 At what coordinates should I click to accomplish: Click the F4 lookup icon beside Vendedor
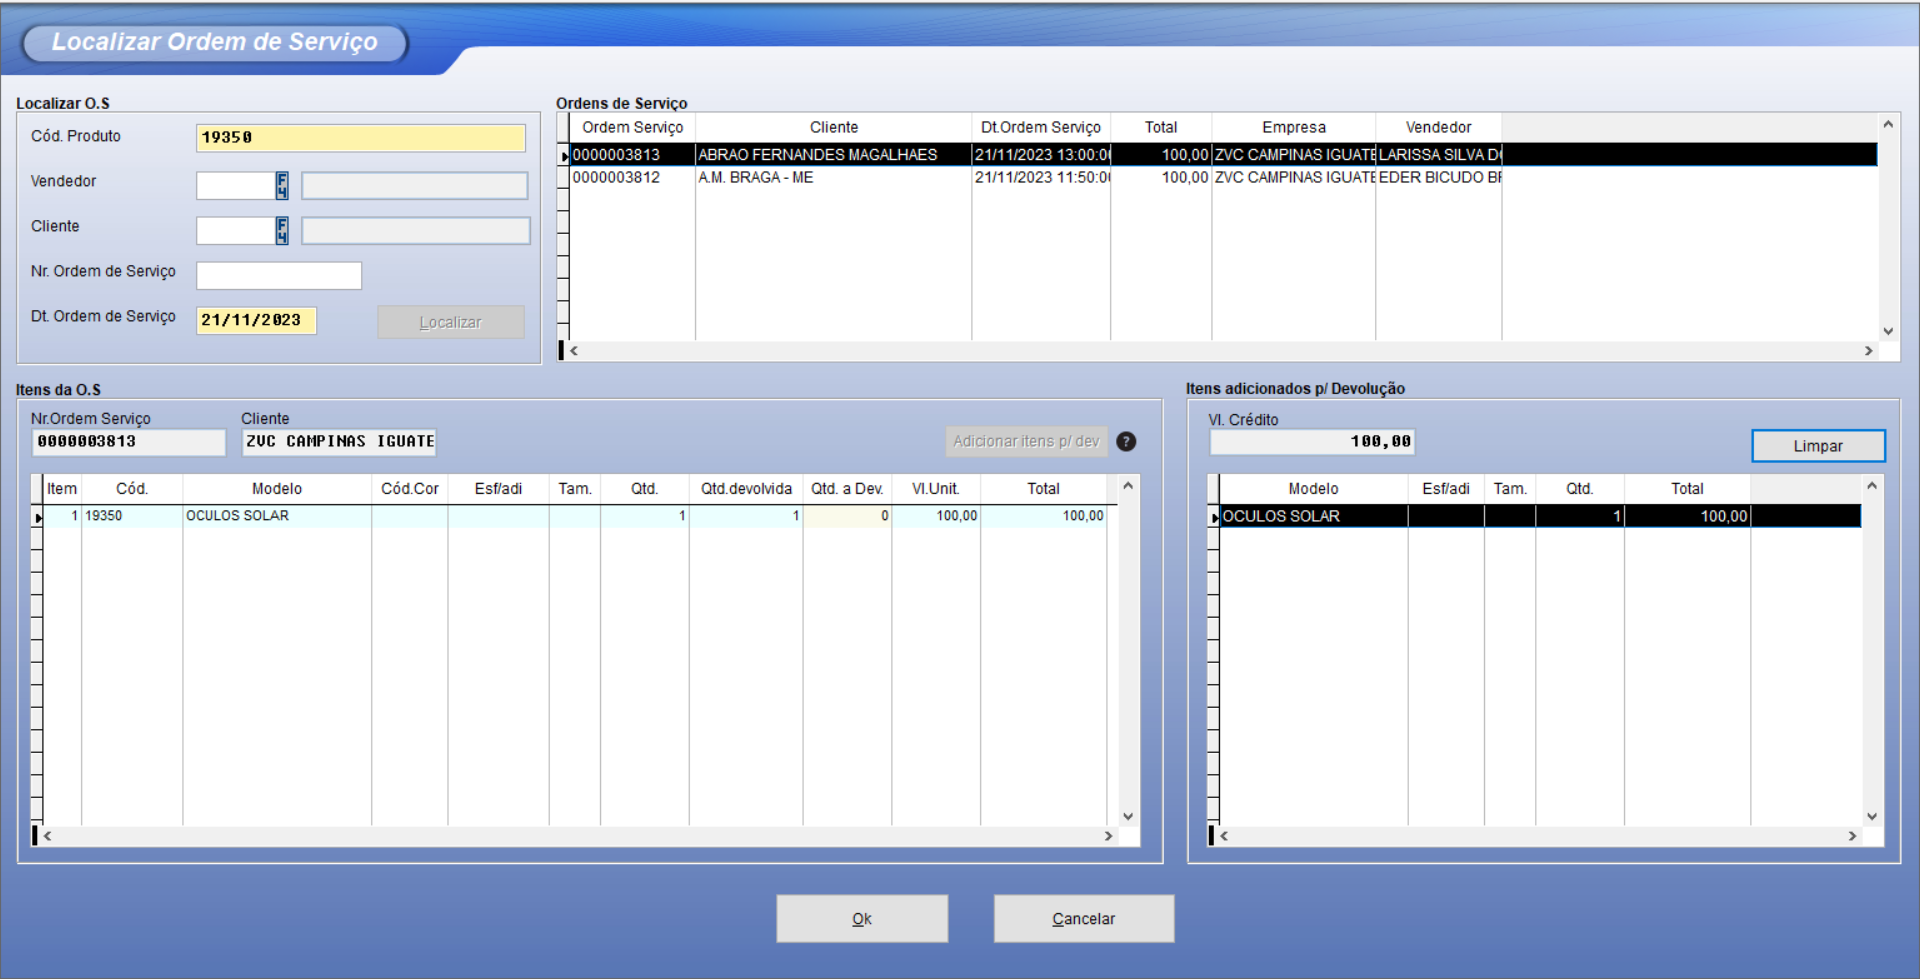coord(282,186)
